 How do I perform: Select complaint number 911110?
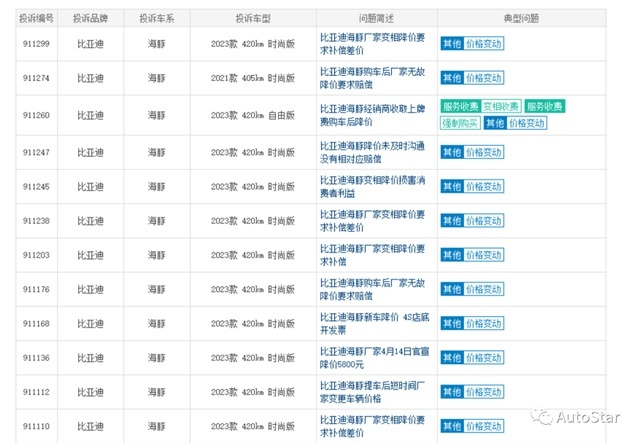tap(36, 426)
